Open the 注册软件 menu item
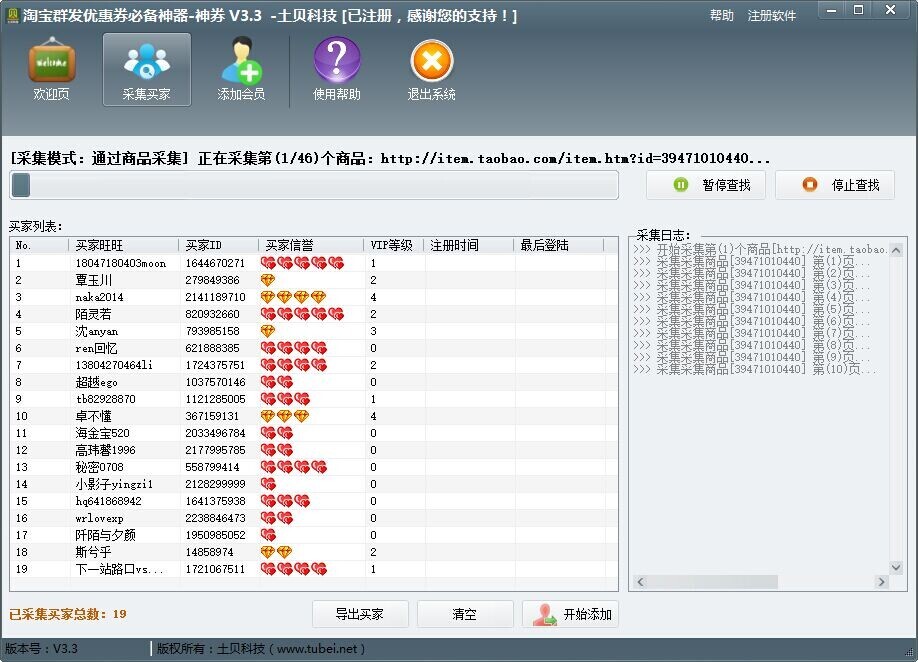The image size is (918, 662). pos(772,16)
